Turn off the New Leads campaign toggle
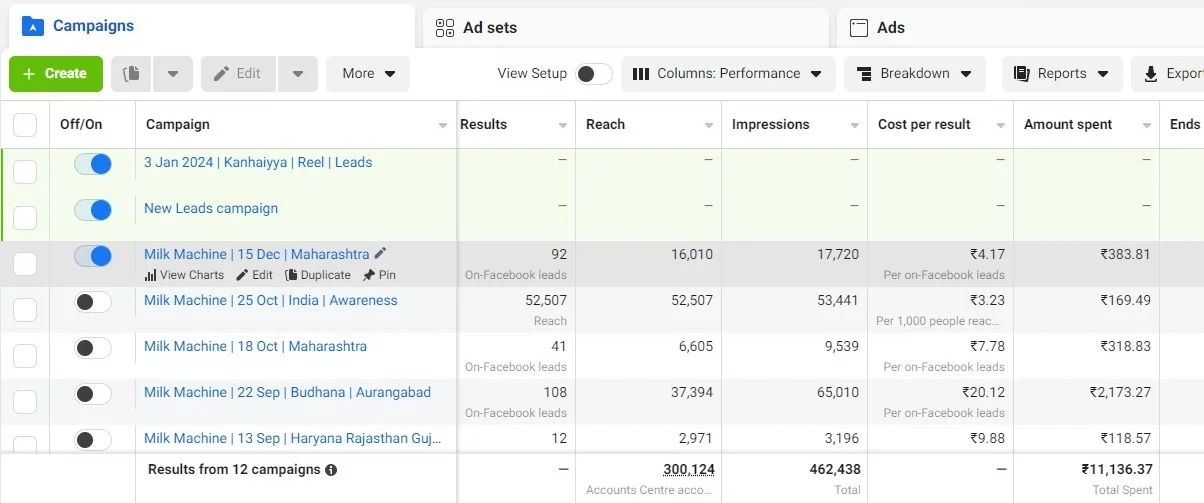This screenshot has height=503, width=1204. point(93,209)
